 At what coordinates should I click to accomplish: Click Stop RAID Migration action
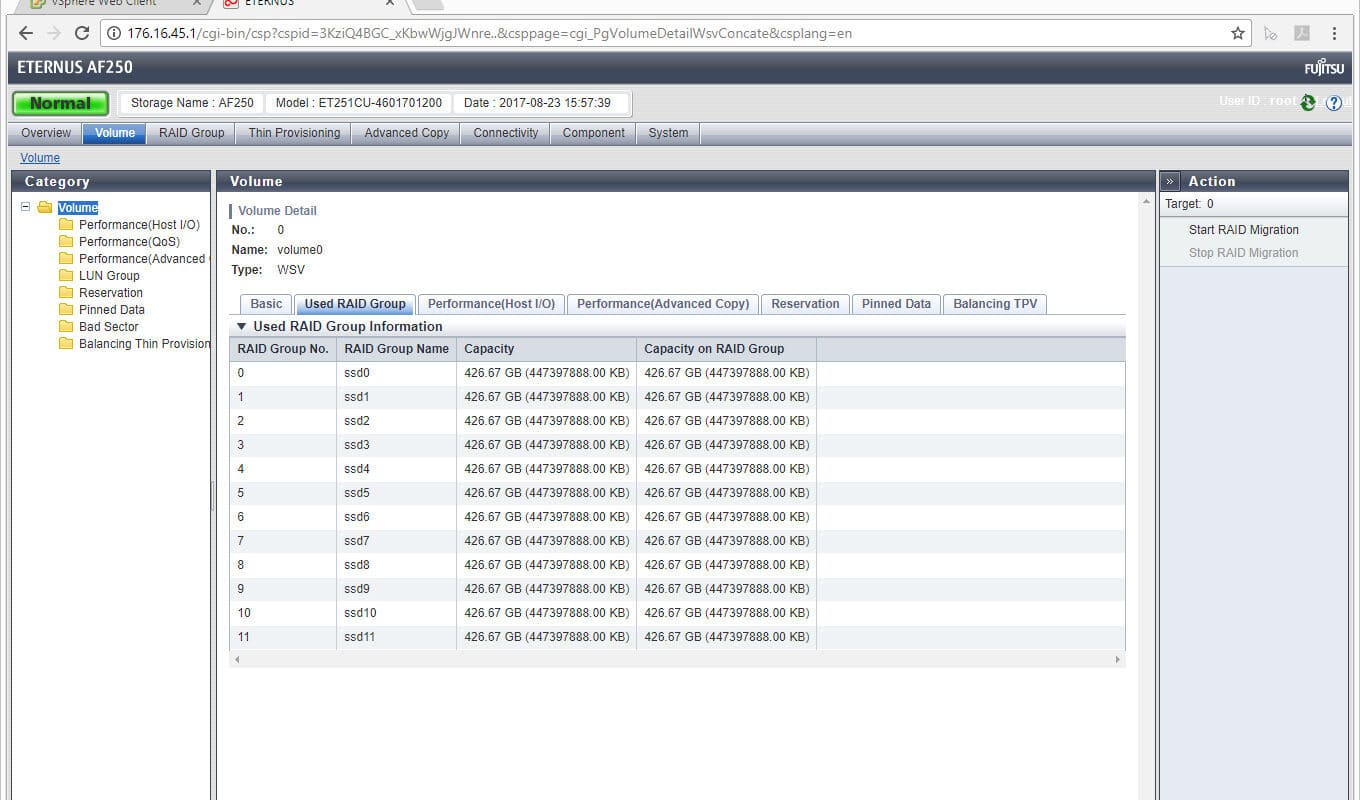1243,253
